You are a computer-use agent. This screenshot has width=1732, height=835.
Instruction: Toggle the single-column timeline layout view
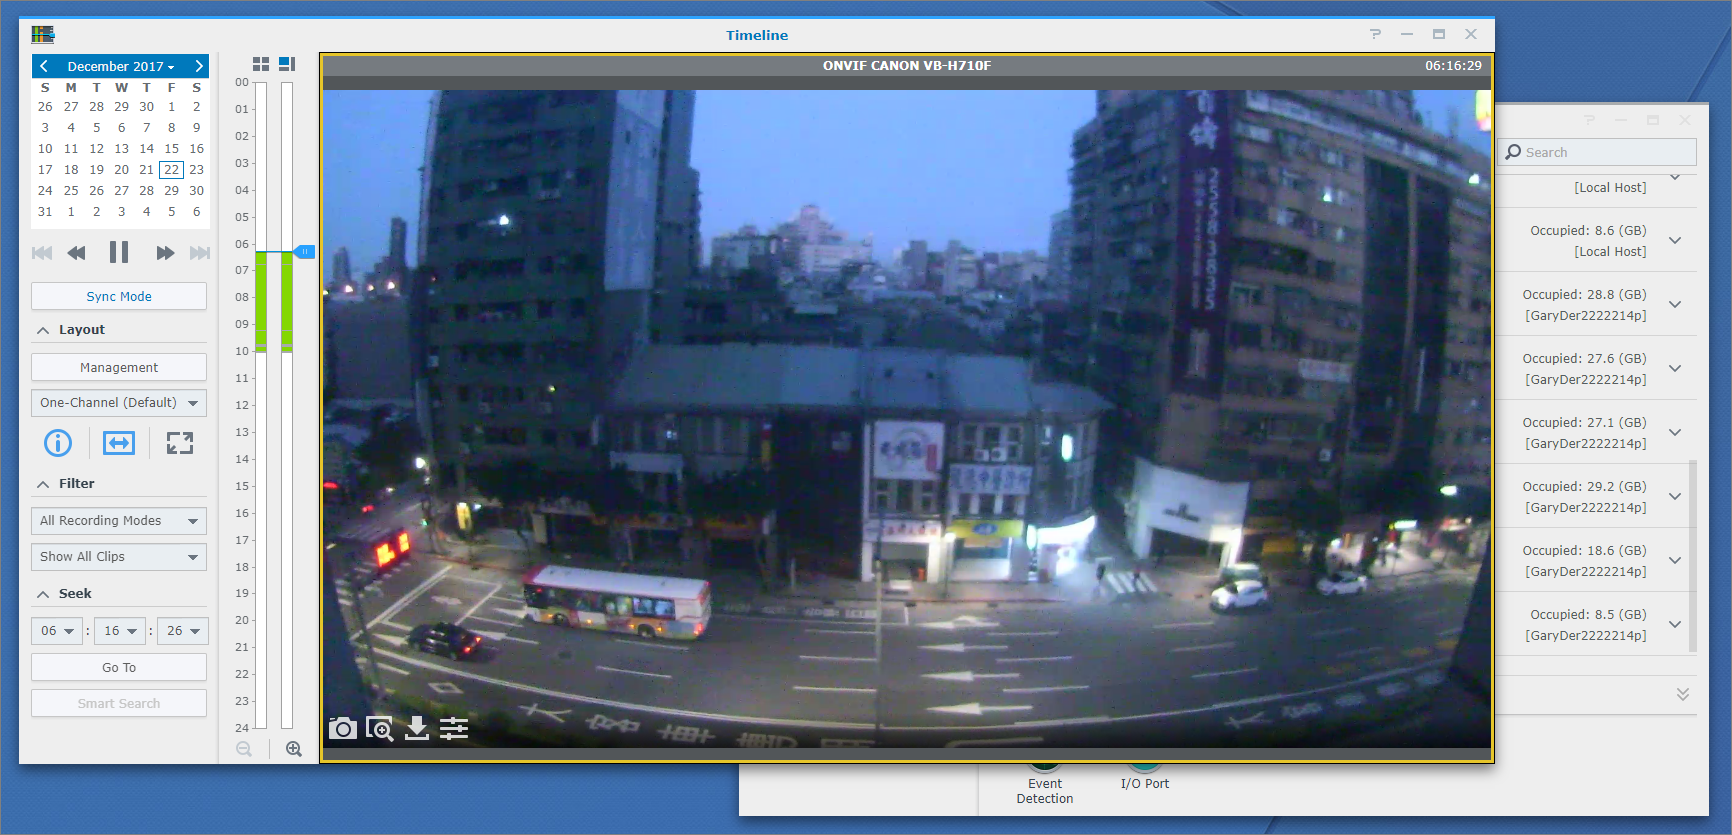(287, 64)
